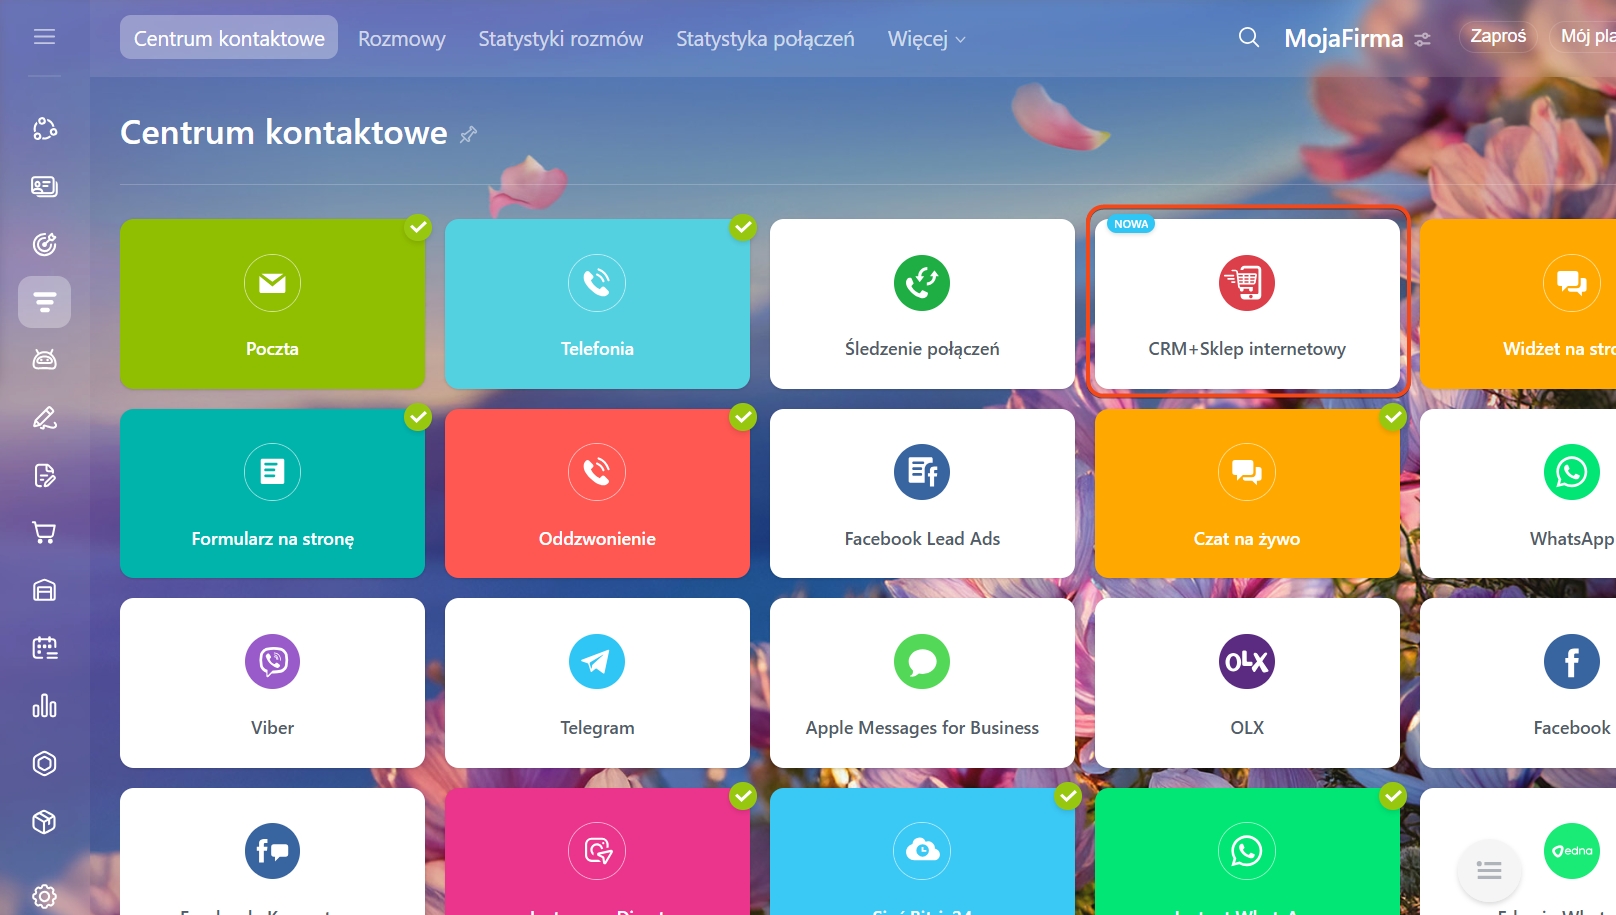The image size is (1616, 915).
Task: Open settings gear in sidebar
Action: tap(44, 896)
